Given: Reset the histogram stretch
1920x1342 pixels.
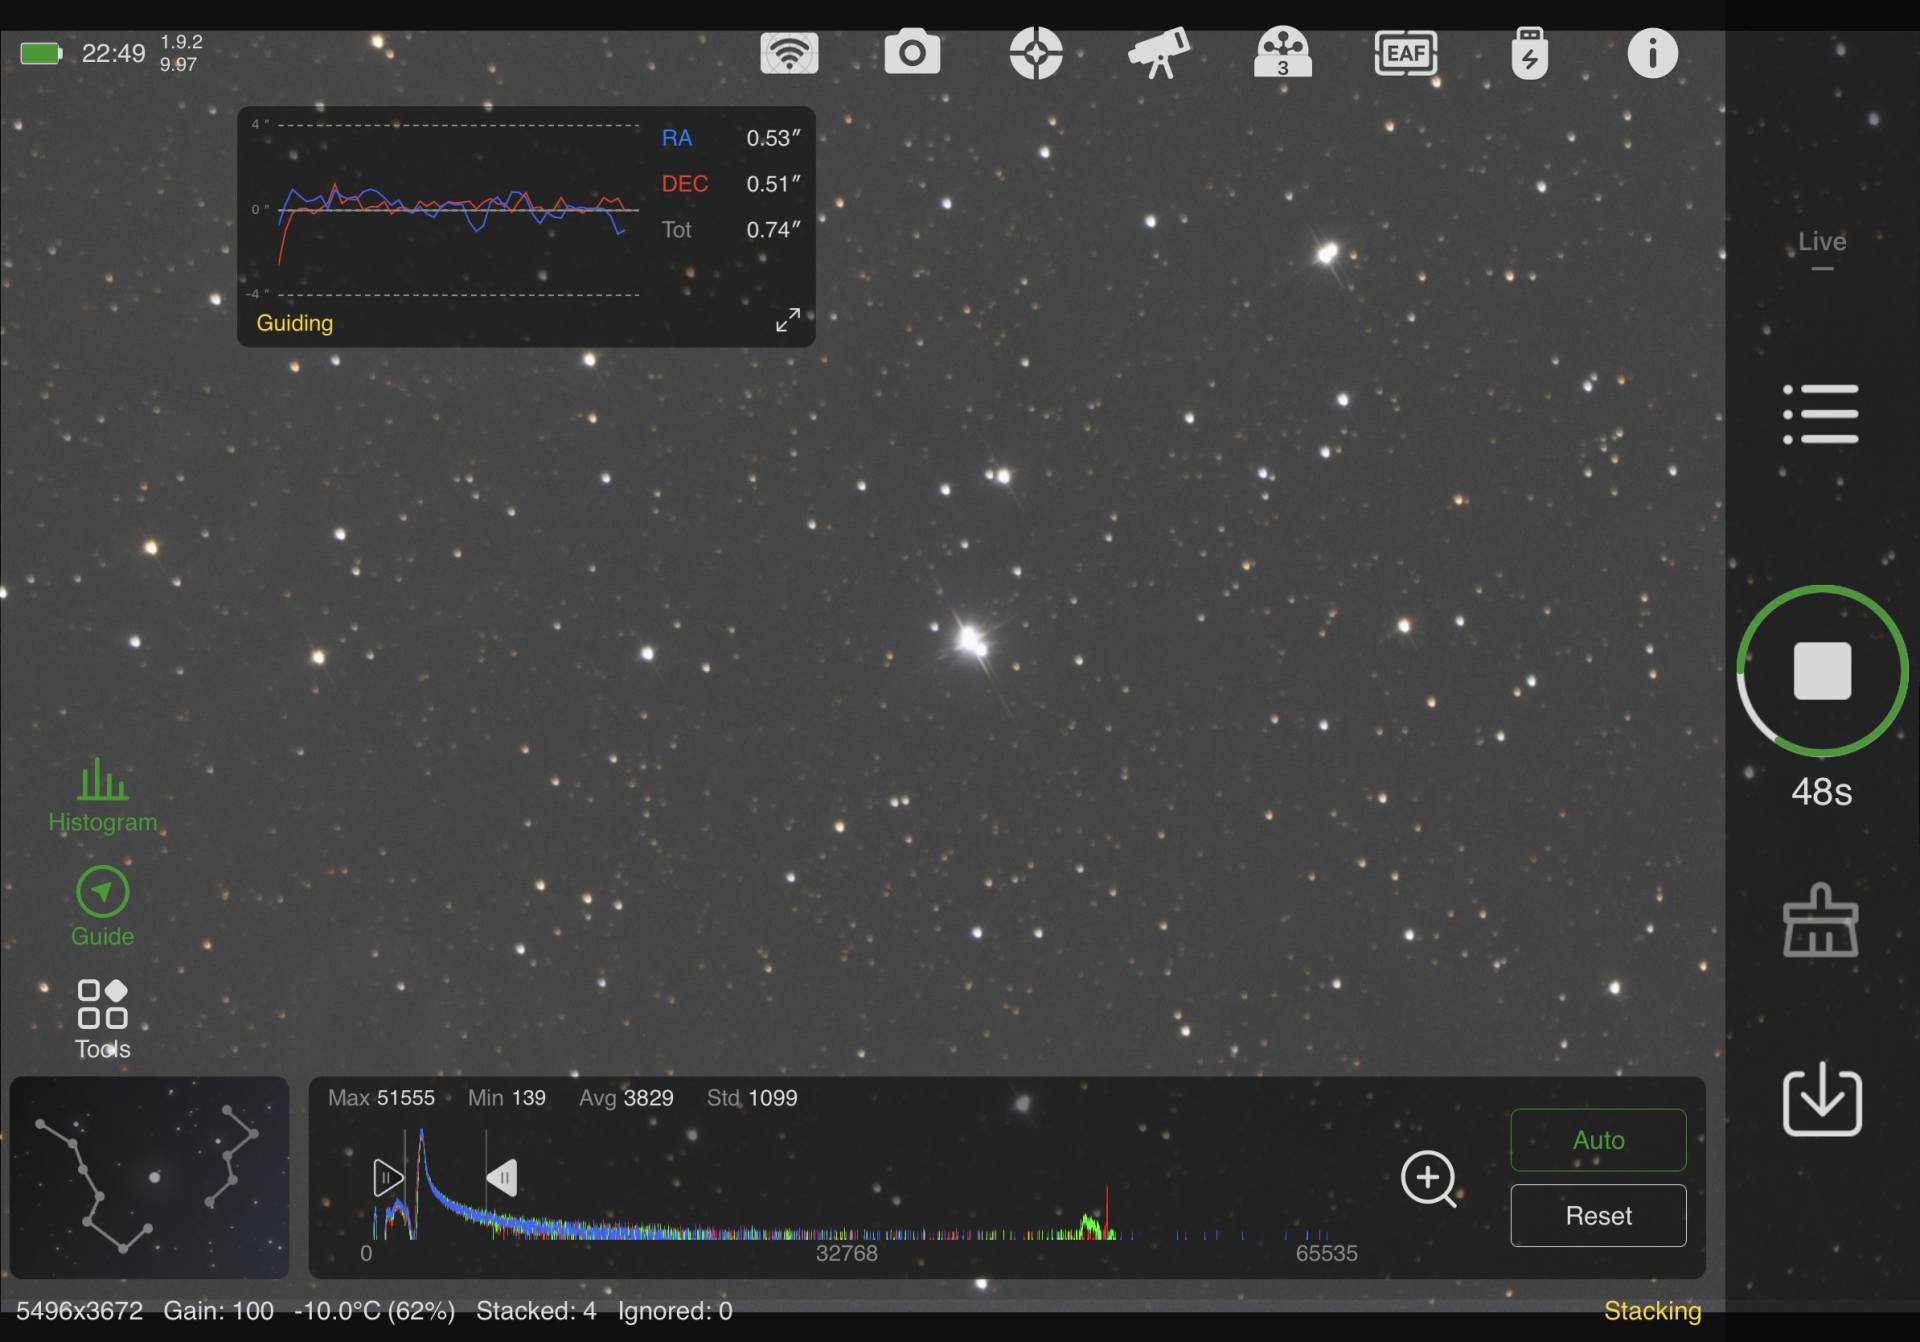Looking at the screenshot, I should pyautogui.click(x=1598, y=1216).
